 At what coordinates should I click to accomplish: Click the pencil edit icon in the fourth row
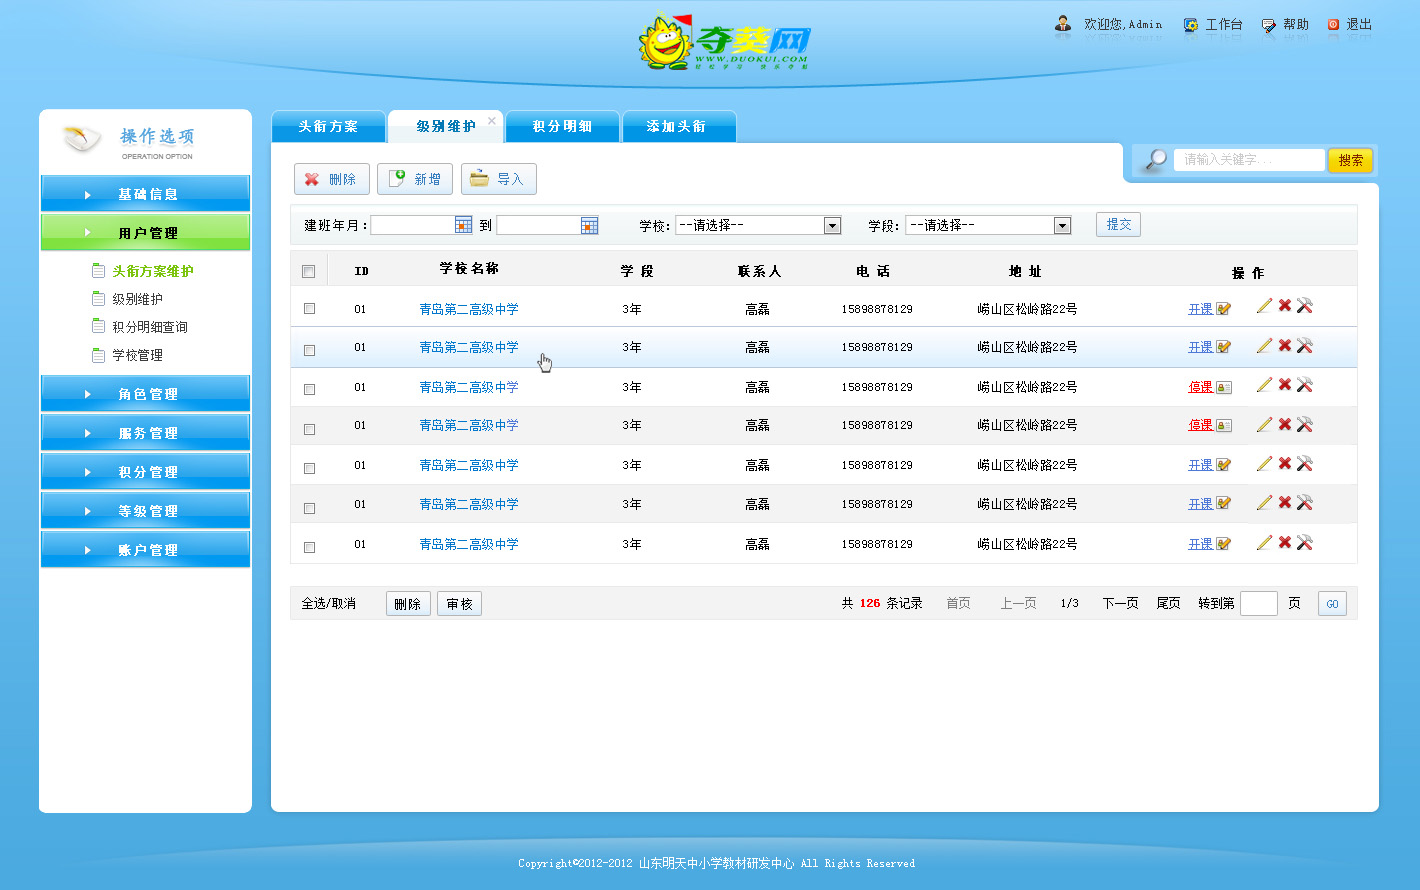pos(1265,425)
